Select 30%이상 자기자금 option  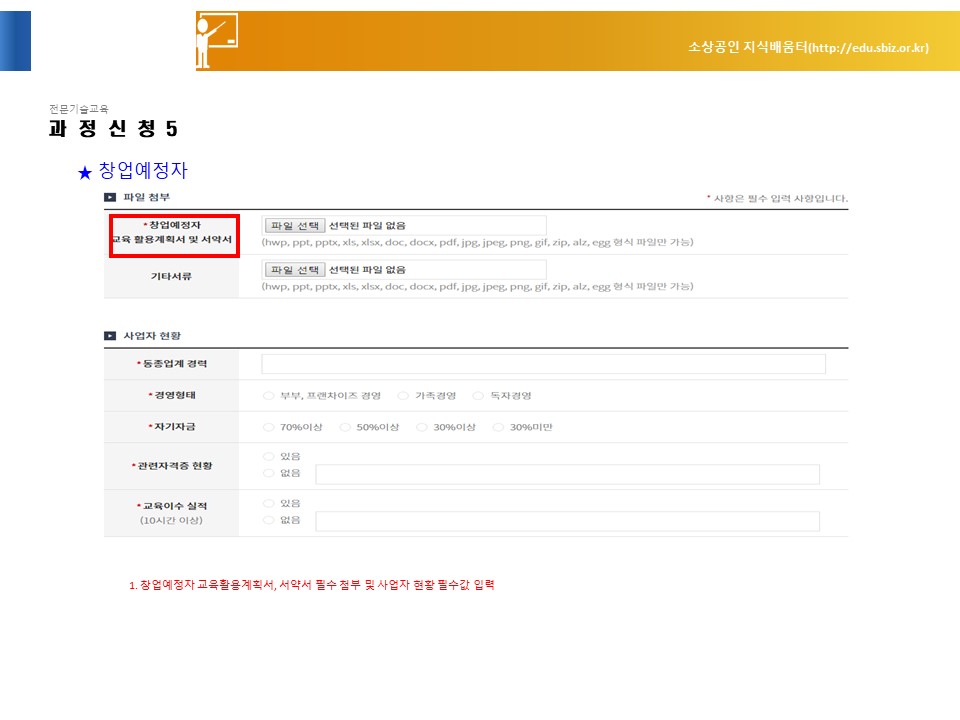[x=421, y=427]
